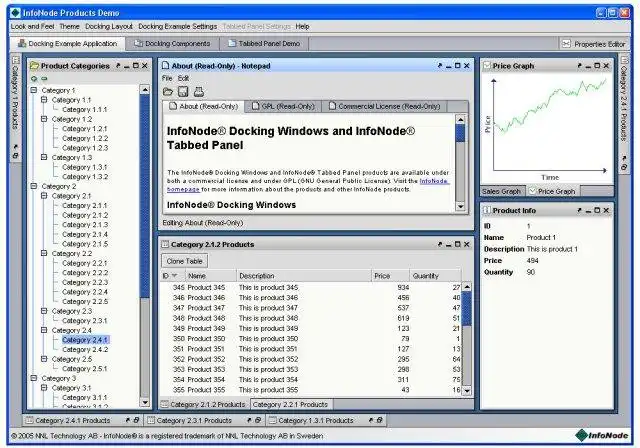Click green collapse icon in Product Categories toolbar
The width and height of the screenshot is (640, 448).
[44, 78]
